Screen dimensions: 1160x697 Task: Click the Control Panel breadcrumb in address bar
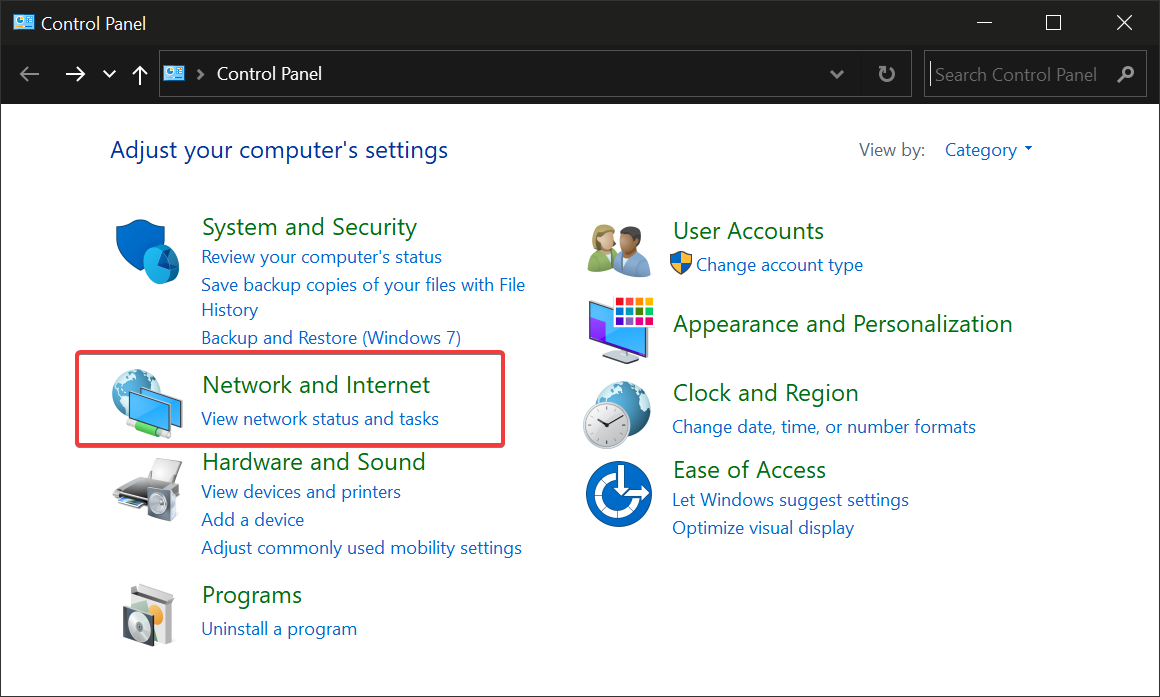click(x=269, y=74)
